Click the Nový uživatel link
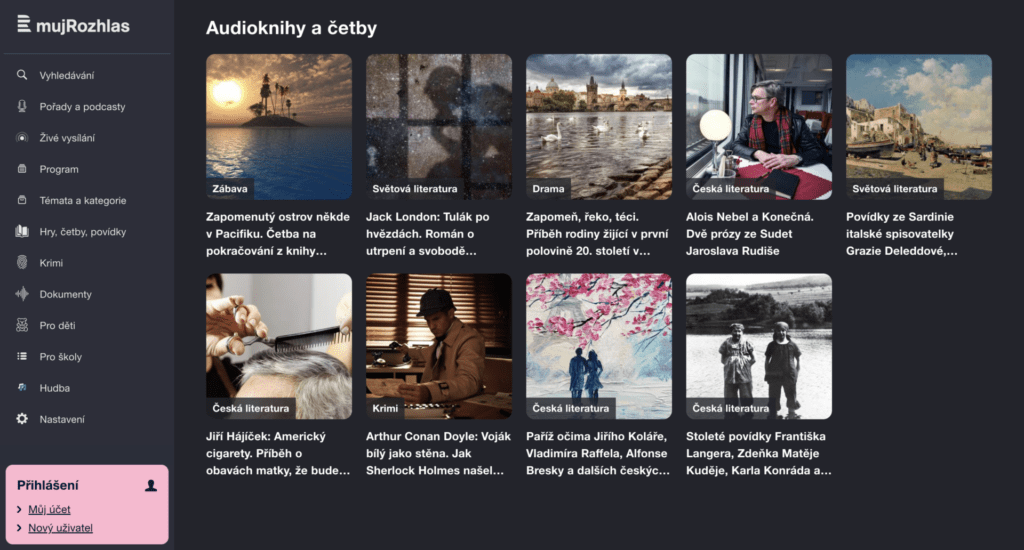 (60, 528)
